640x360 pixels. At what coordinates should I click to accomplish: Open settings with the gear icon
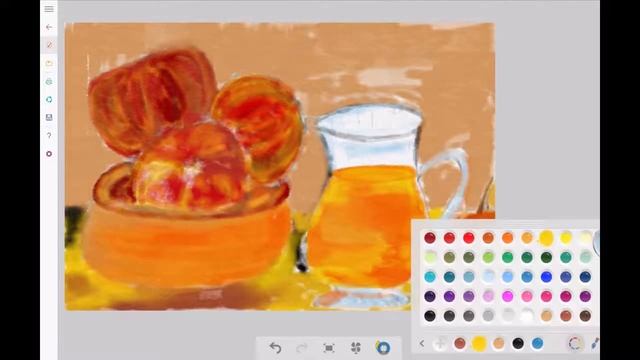coord(49,154)
